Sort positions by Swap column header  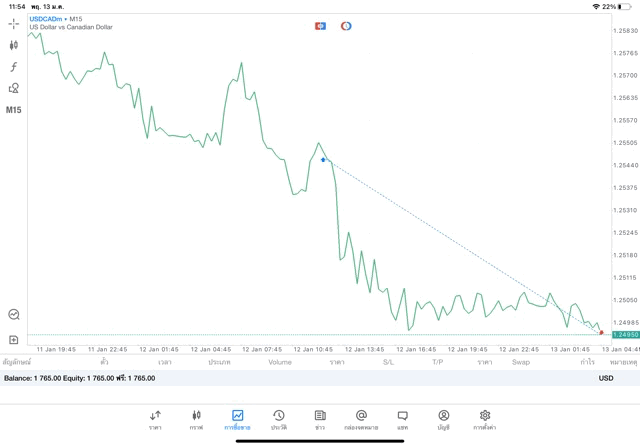pyautogui.click(x=521, y=362)
